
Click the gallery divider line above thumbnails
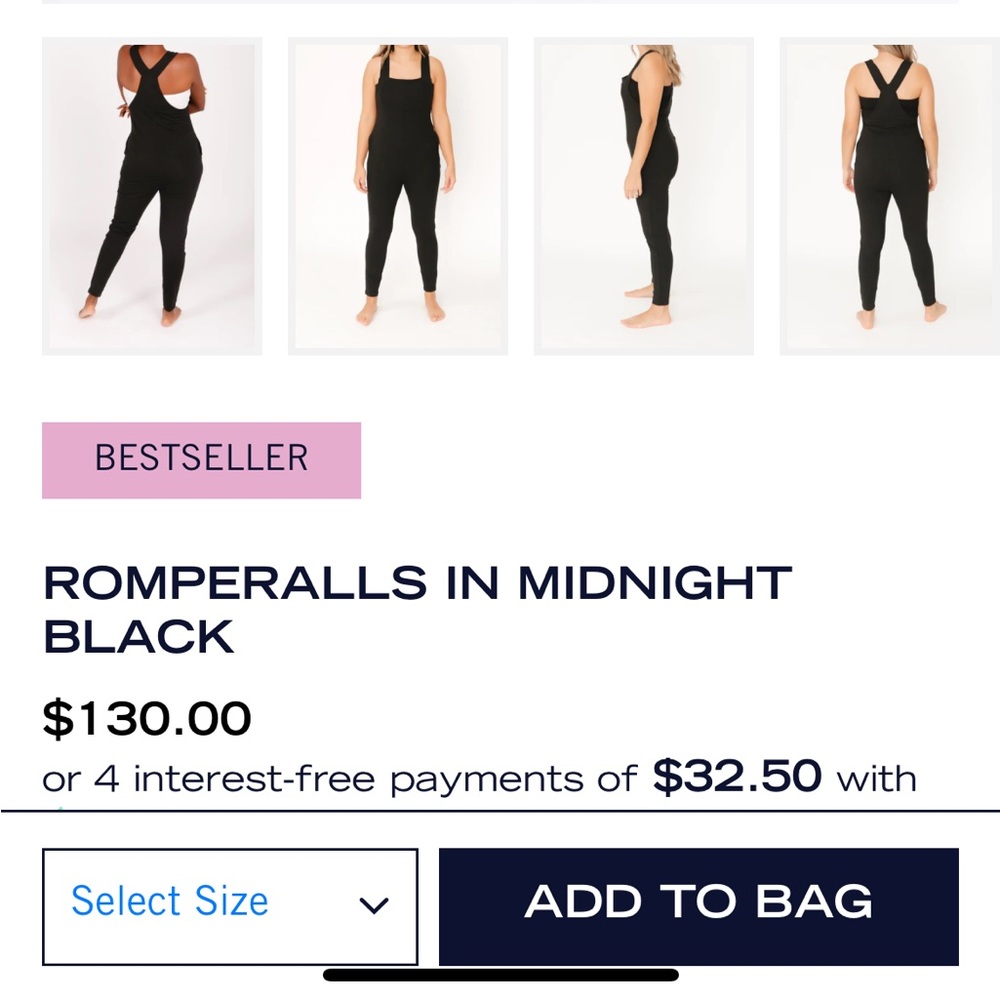500,2
